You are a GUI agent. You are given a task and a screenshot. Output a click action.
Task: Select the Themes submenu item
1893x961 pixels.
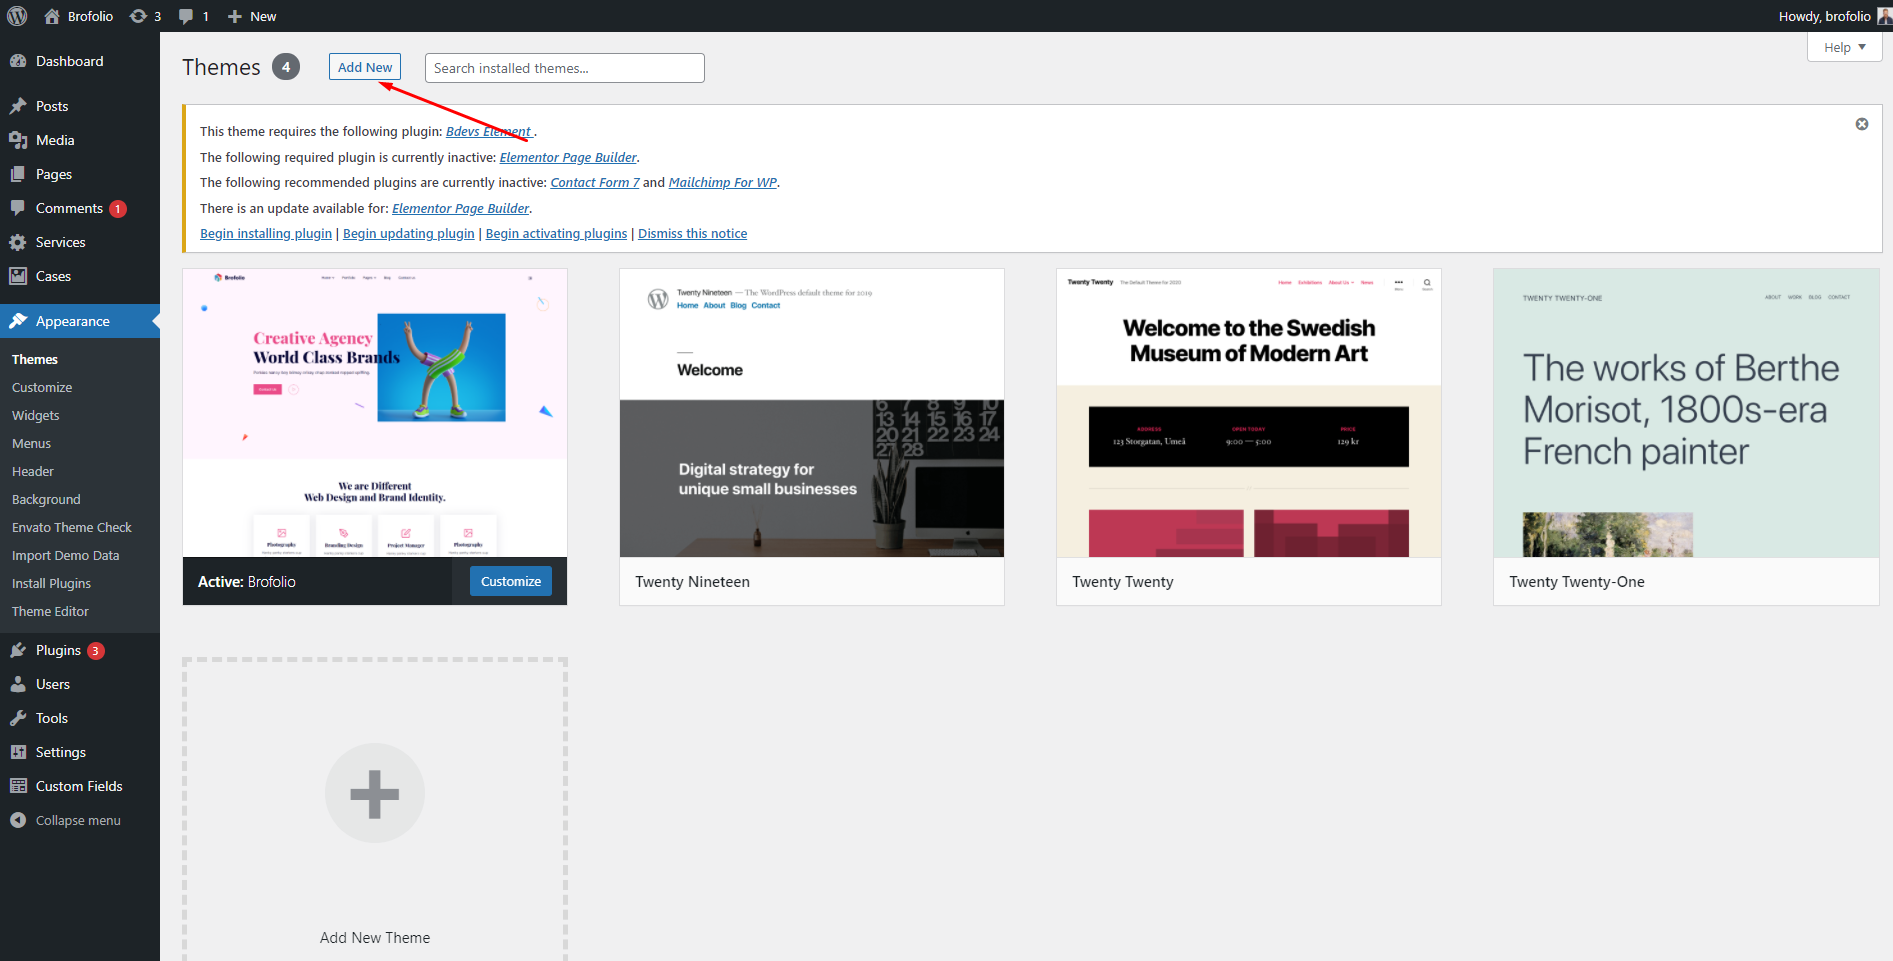coord(35,359)
